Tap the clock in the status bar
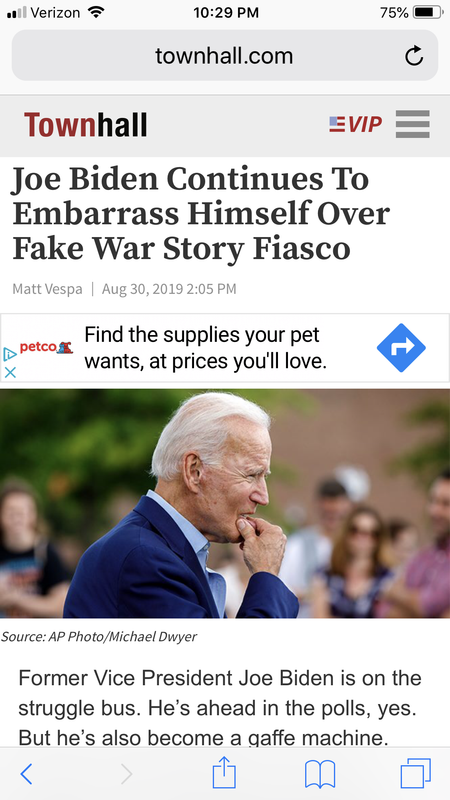450x800 pixels. 226,13
